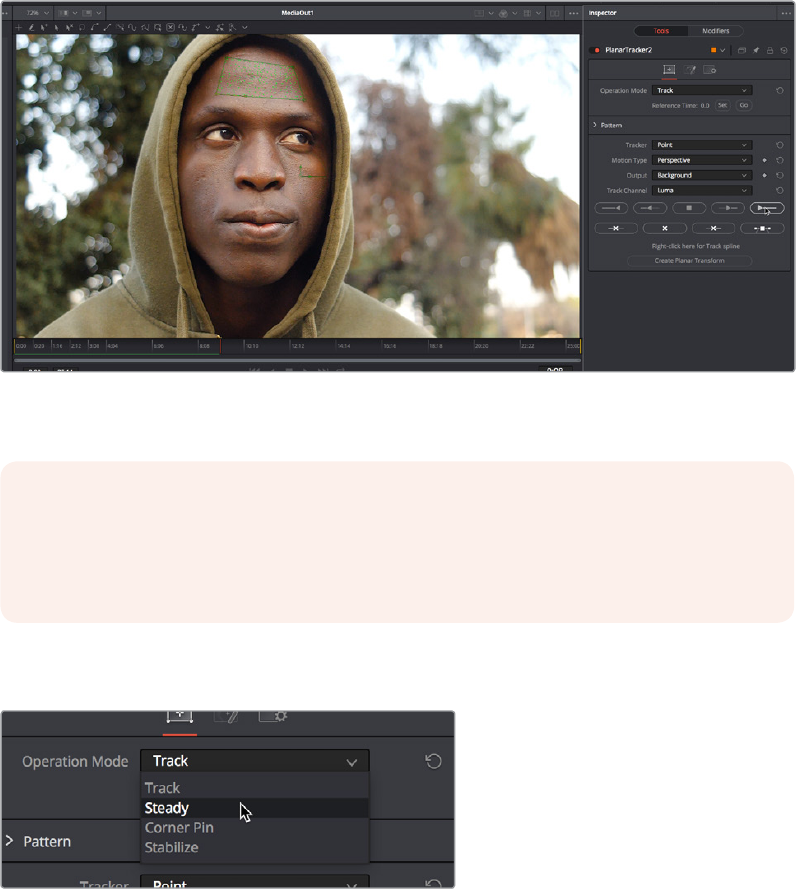Switch to the Modifiers tab
The height and width of the screenshot is (889, 796).
(715, 31)
